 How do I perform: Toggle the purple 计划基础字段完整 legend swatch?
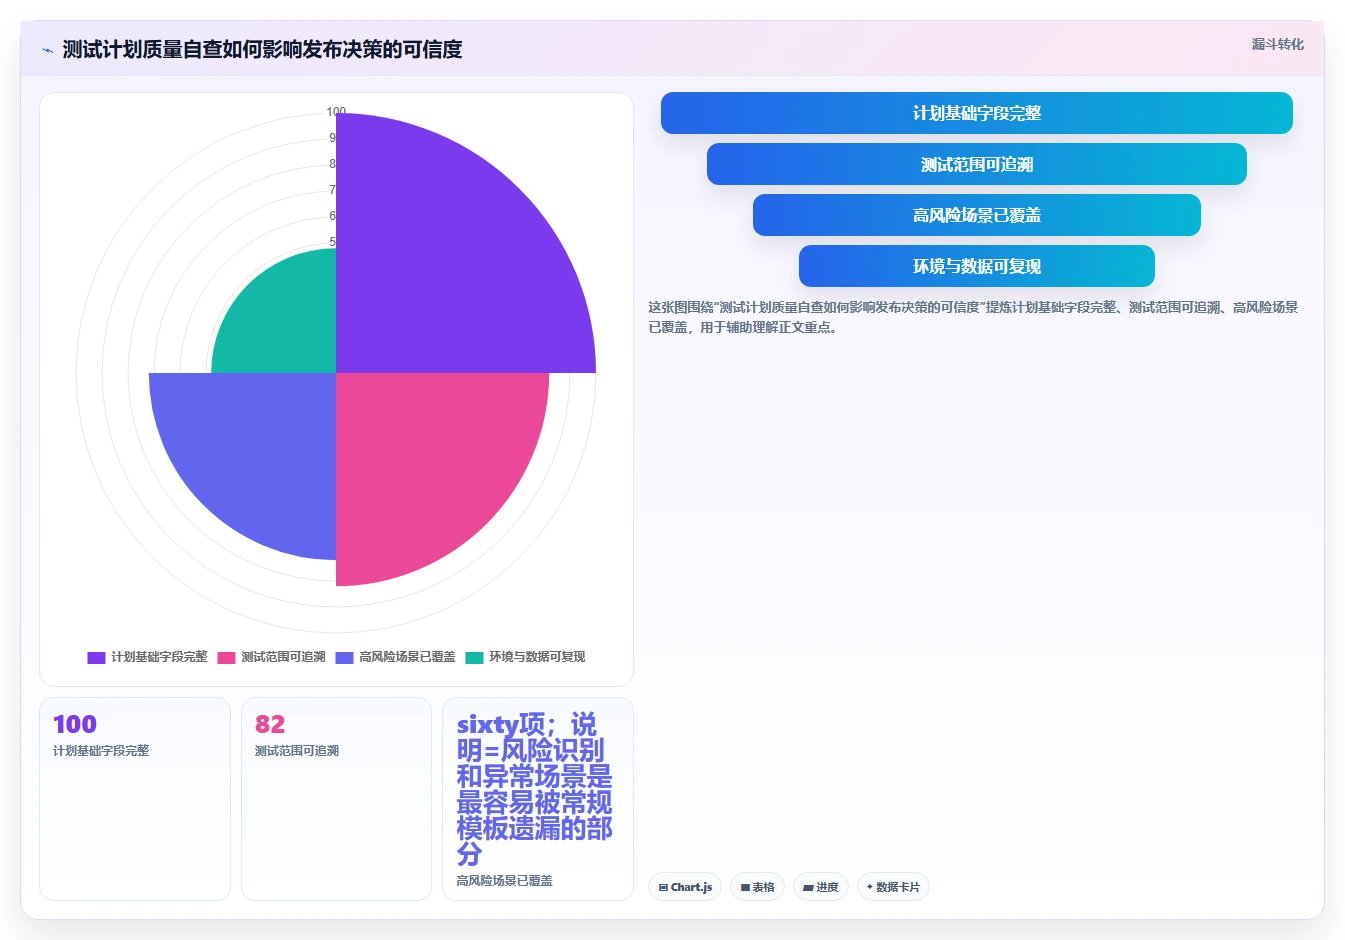(96, 657)
